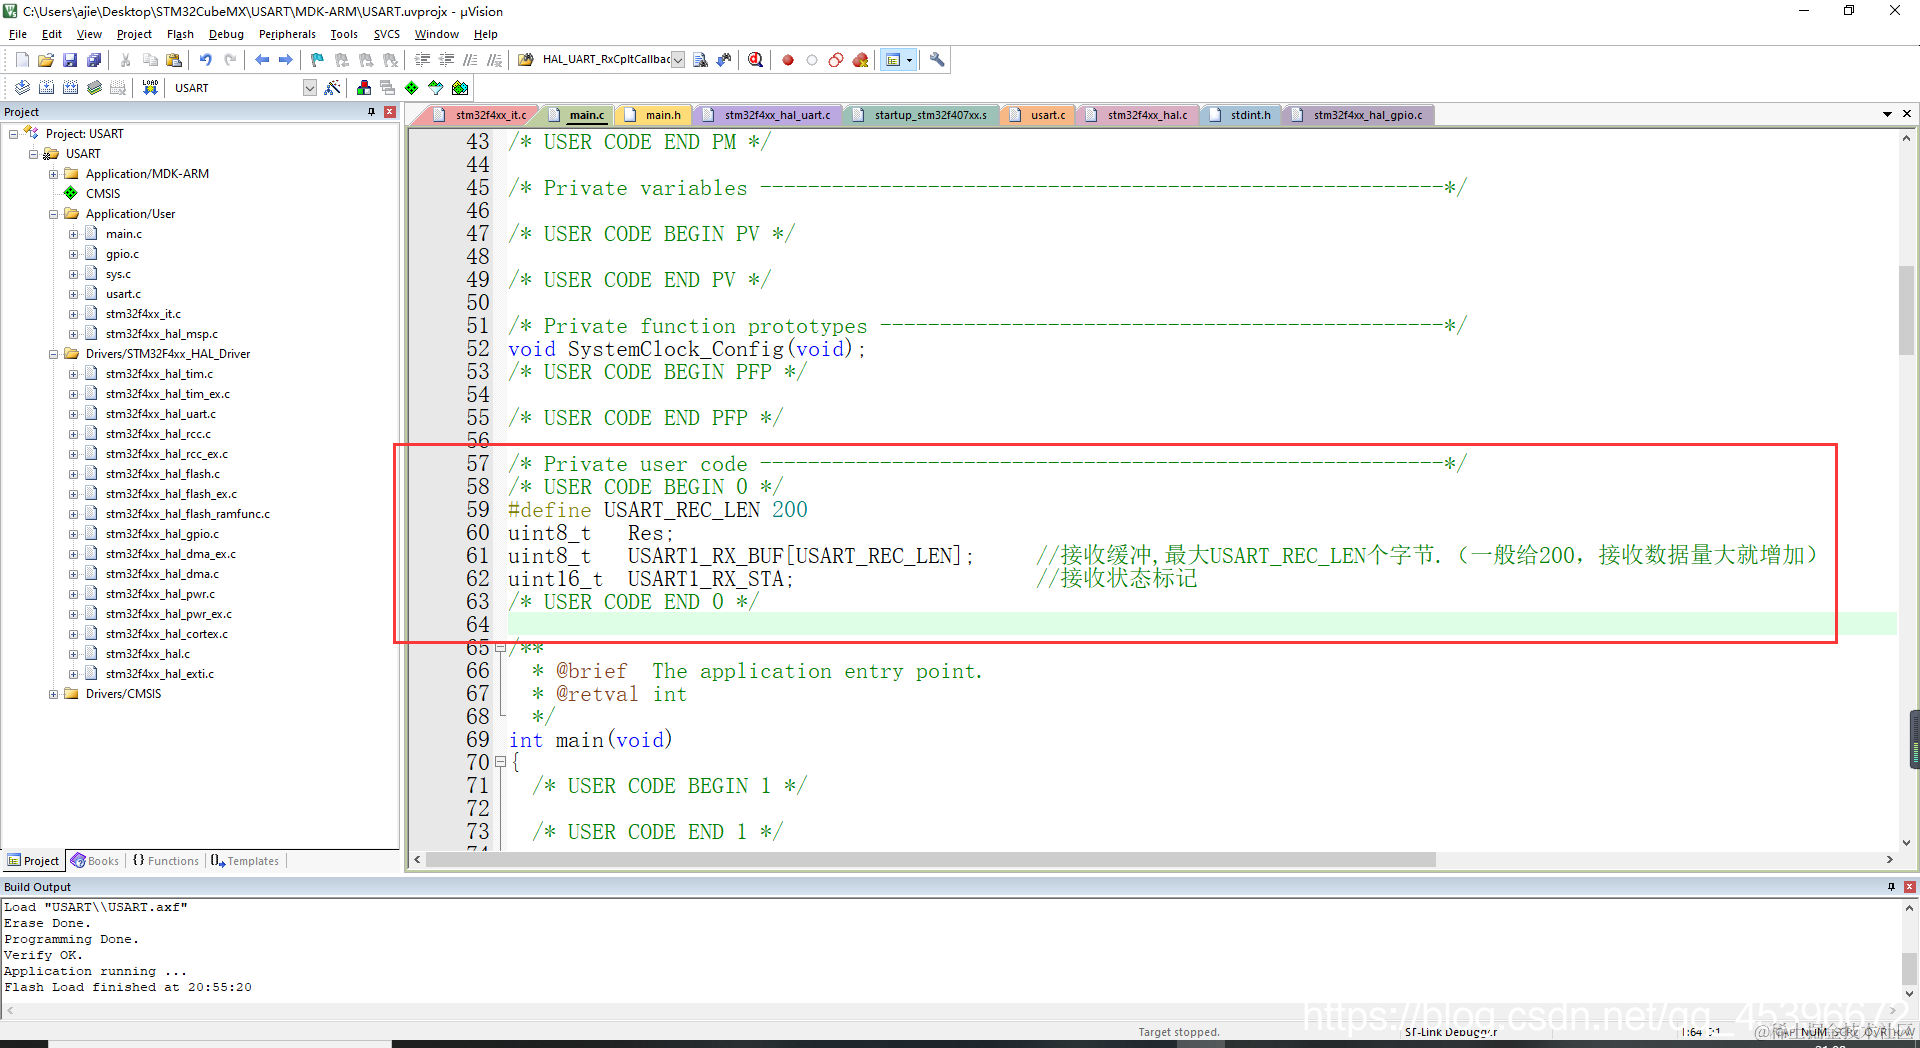Insert a bookmark on the current line
The height and width of the screenshot is (1048, 1920).
tap(318, 60)
